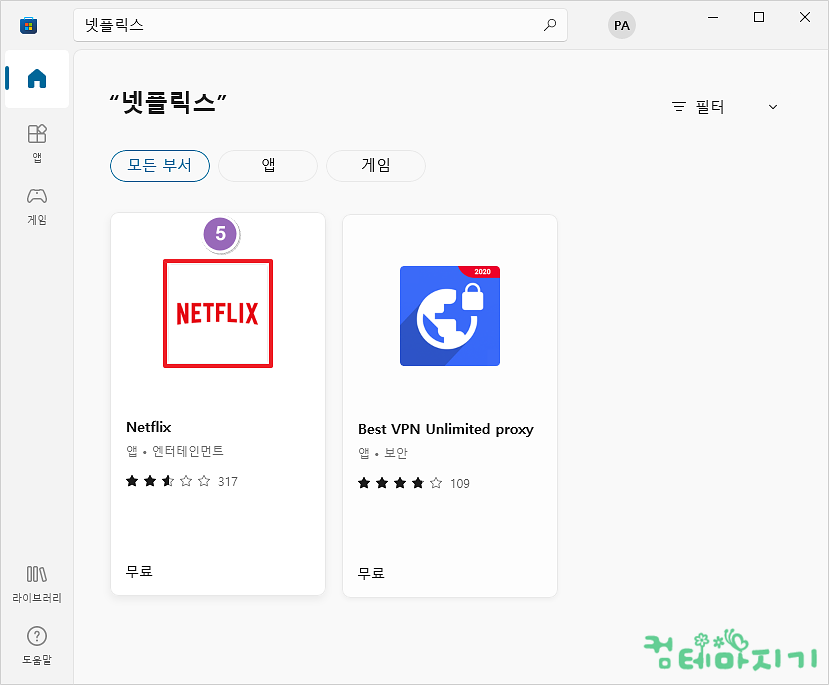Viewport: 829px width, 685px height.
Task: Open the Best VPN Unlimited proxy thumbnail
Action: click(x=450, y=316)
